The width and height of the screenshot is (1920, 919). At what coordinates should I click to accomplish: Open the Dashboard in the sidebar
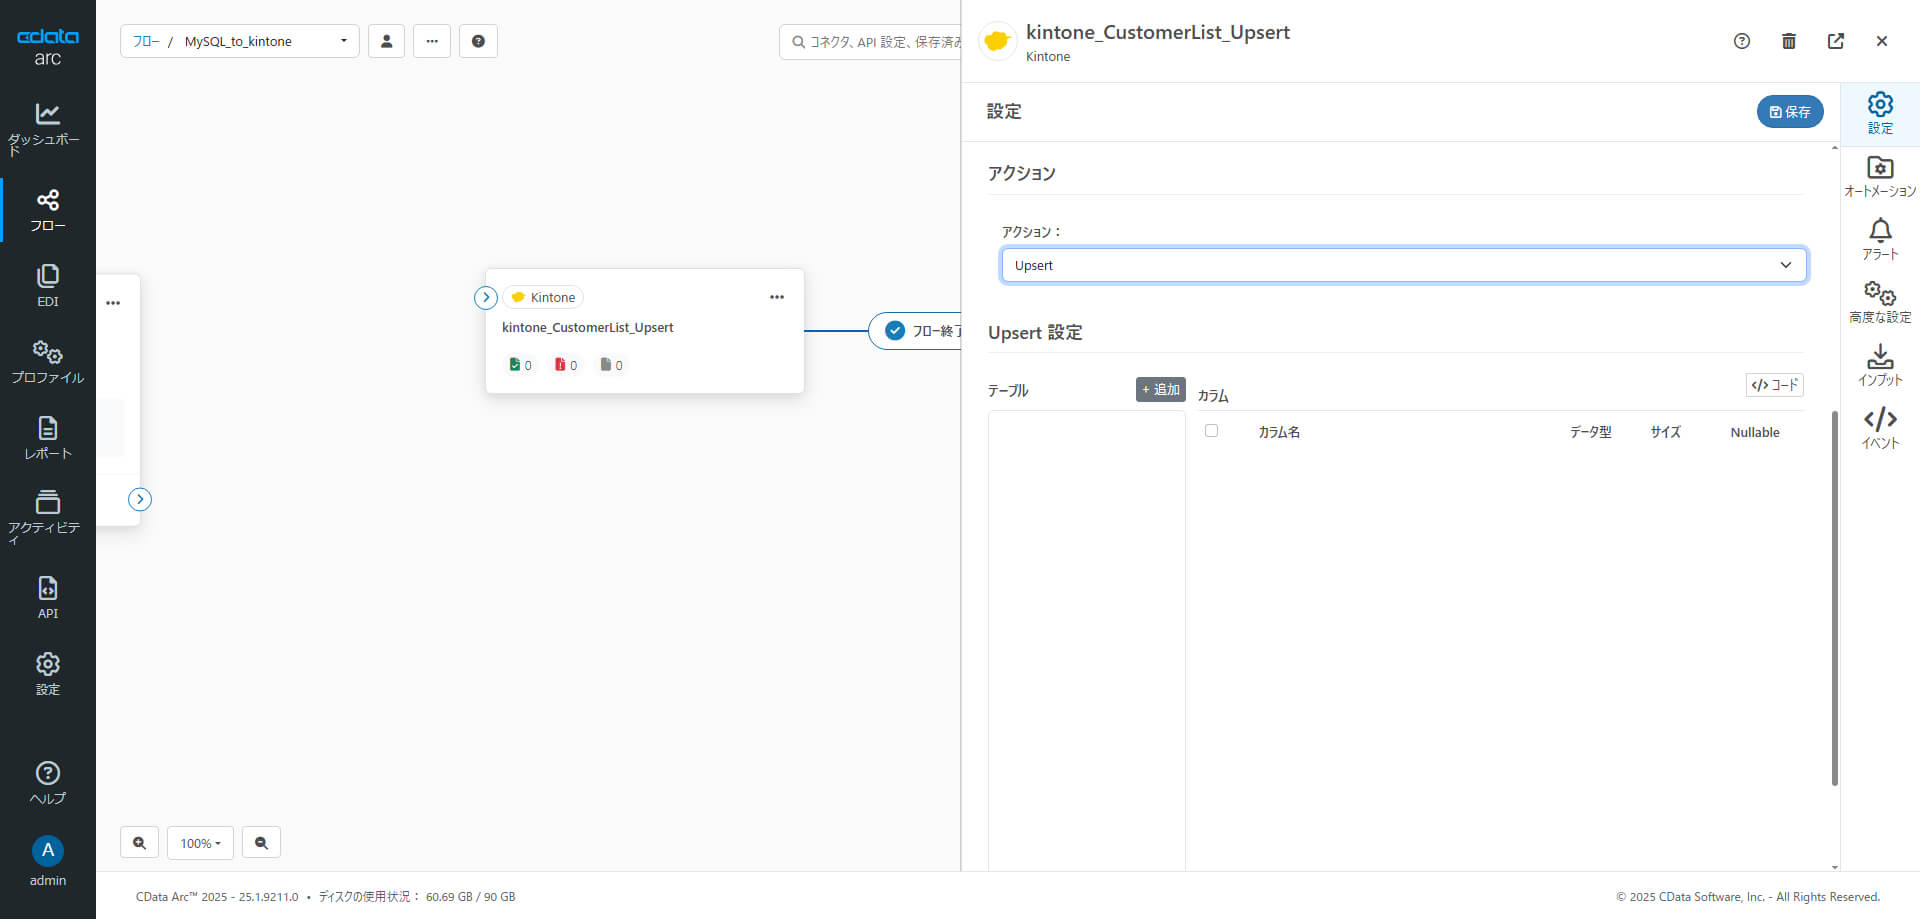(x=47, y=127)
